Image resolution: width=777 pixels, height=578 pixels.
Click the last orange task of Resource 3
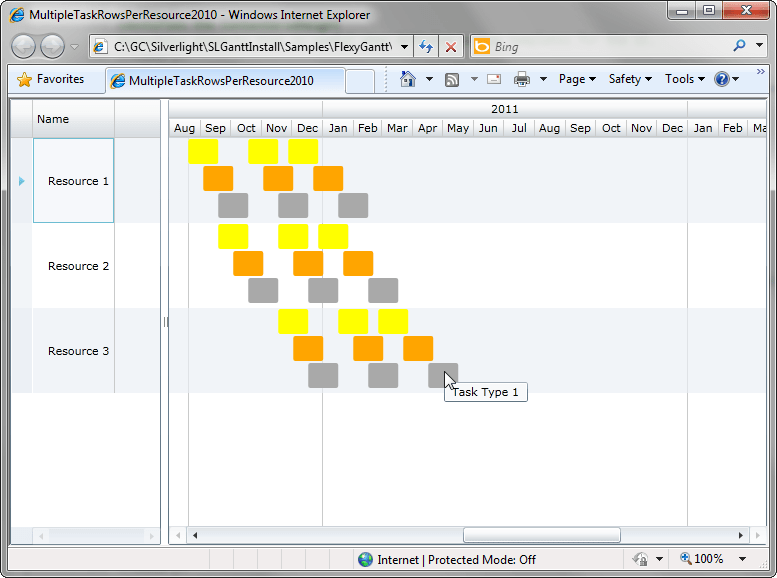(x=418, y=348)
